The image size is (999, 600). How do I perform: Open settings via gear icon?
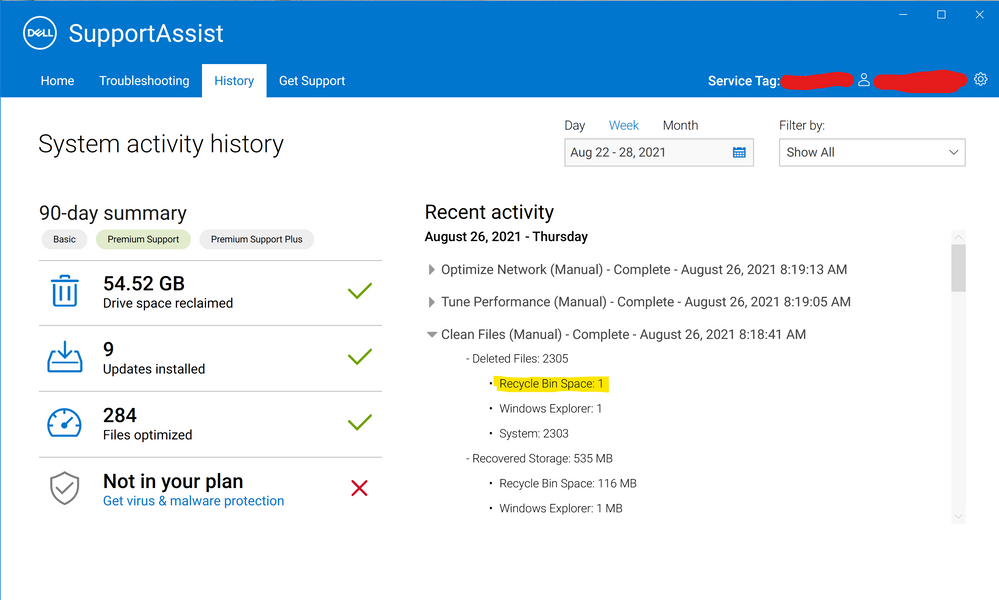(981, 79)
